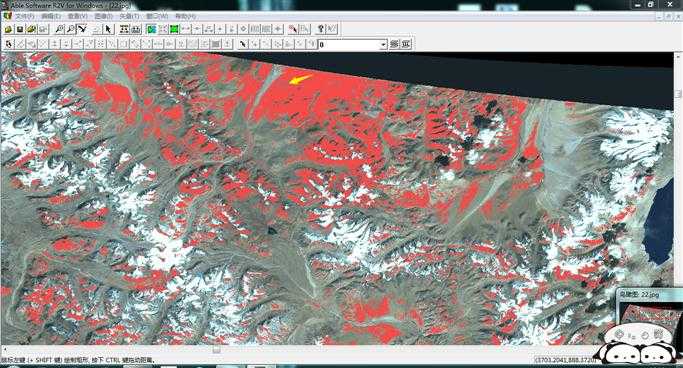The width and height of the screenshot is (683, 368).
Task: Select the zoom in magnifier tool
Action: (60, 29)
